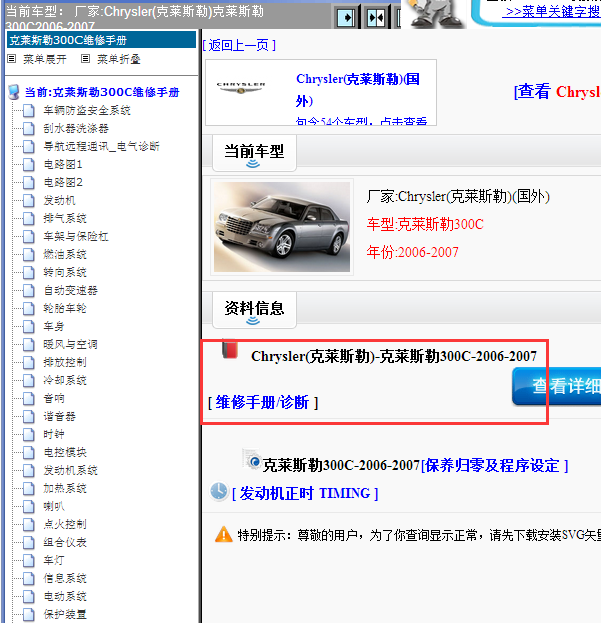Go back via 返回上一页 link
Viewport: 601px width, 623px height.
[239, 45]
